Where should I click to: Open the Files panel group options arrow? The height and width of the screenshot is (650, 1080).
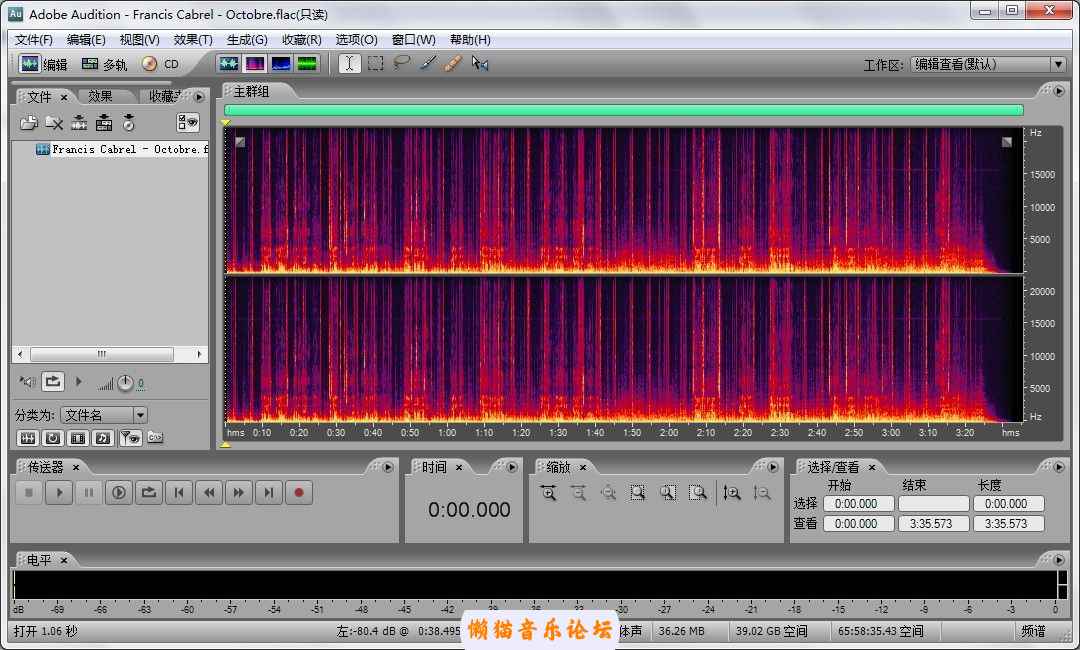coord(200,97)
